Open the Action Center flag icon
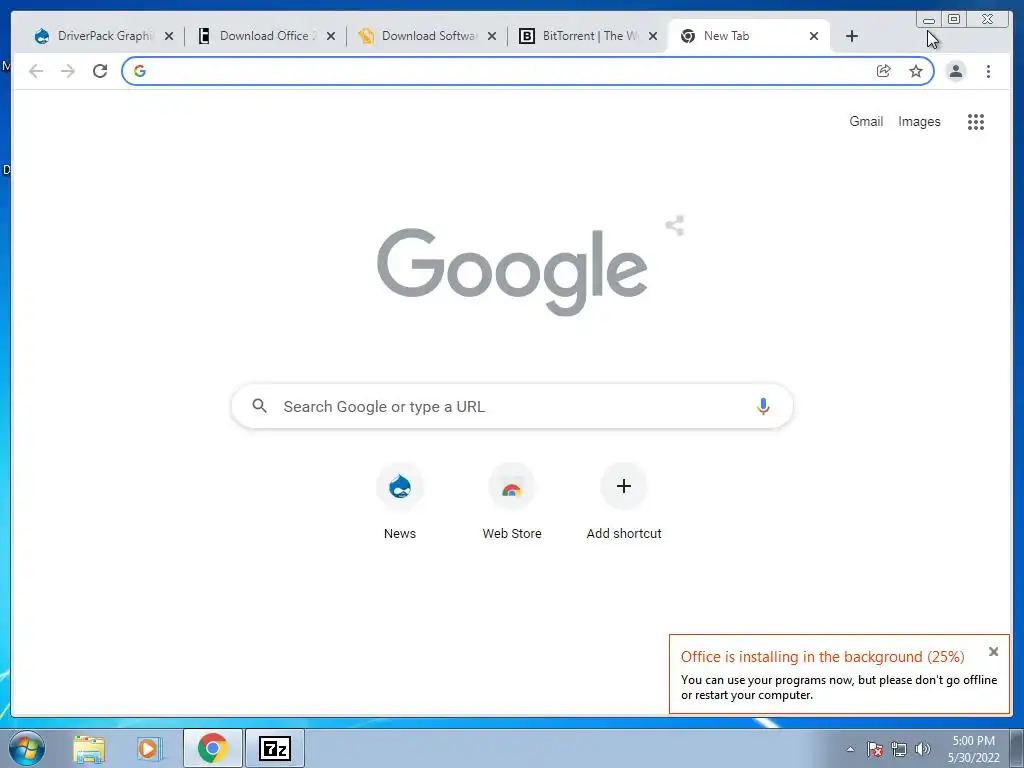 875,749
